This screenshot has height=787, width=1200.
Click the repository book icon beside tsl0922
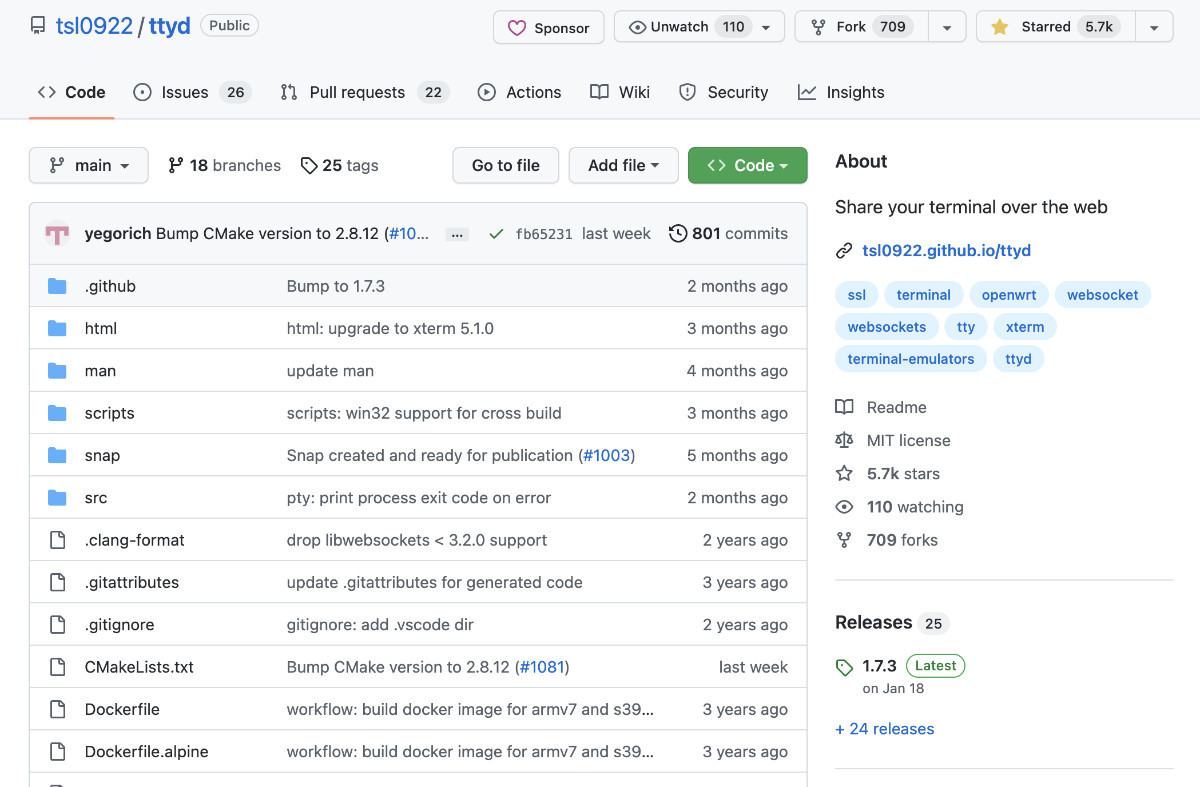(38, 26)
